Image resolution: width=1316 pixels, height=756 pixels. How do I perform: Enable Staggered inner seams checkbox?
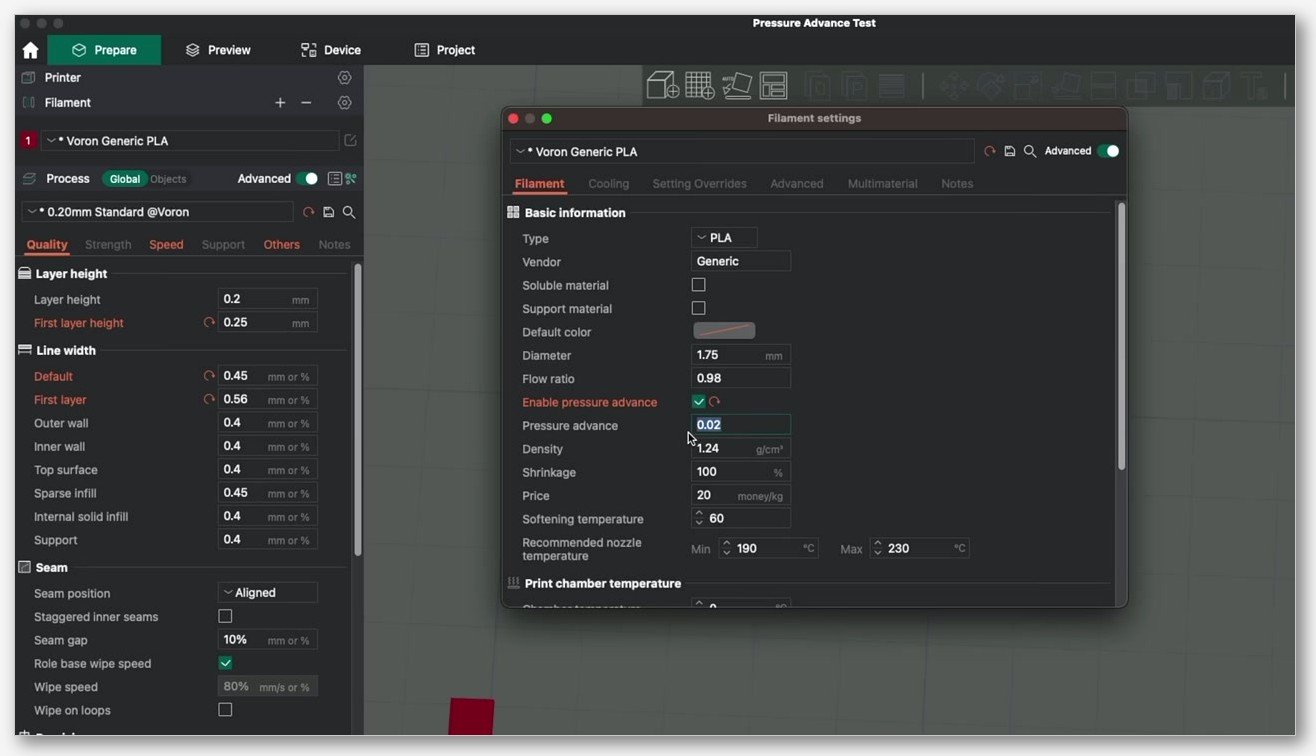[x=225, y=617]
